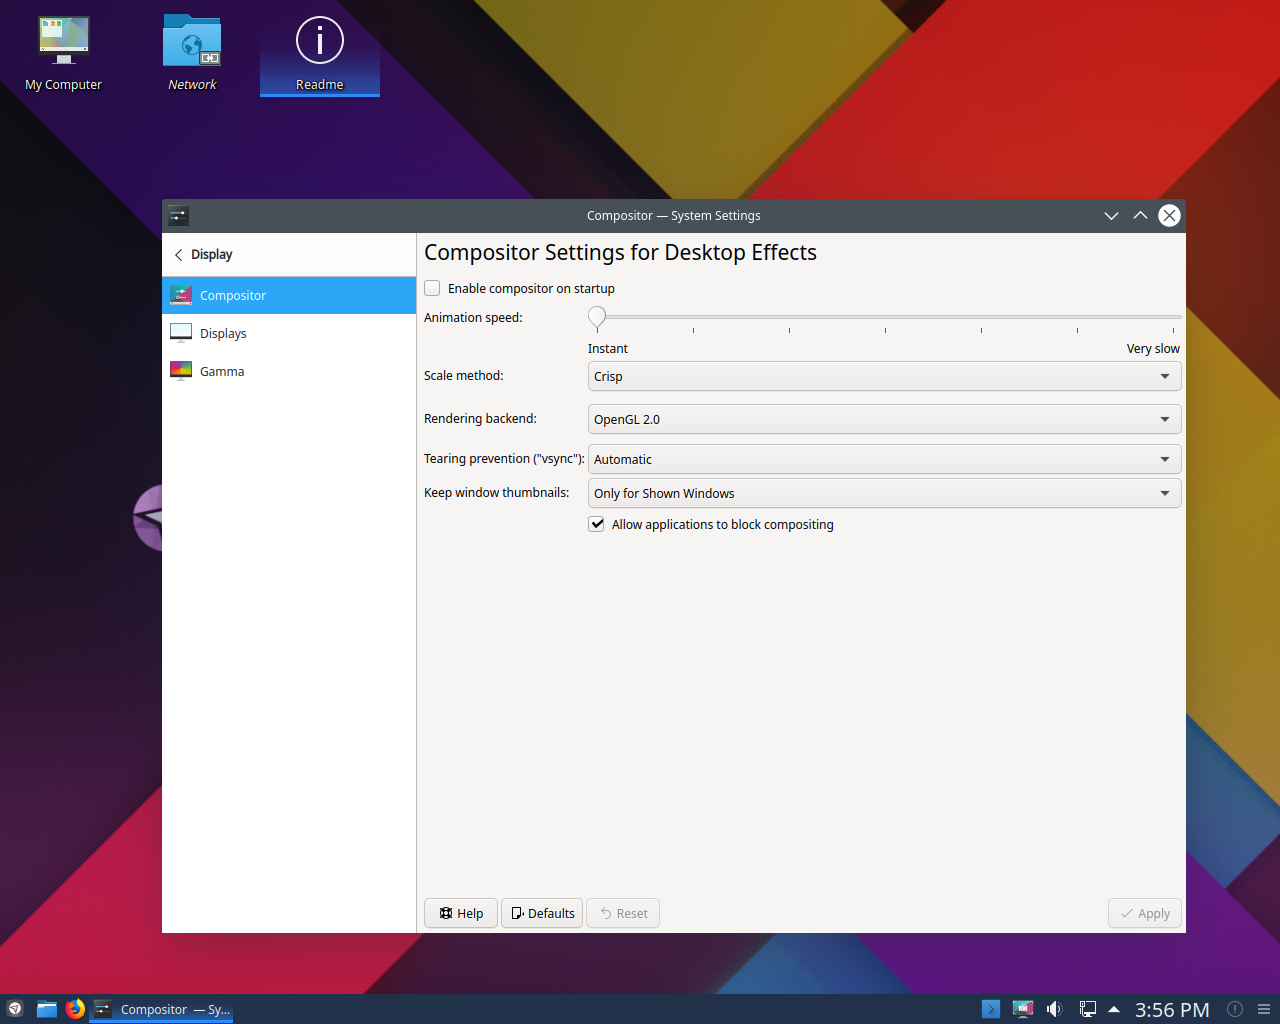The image size is (1280, 1024).
Task: Open the screenshot monitor tray icon
Action: point(1022,1009)
